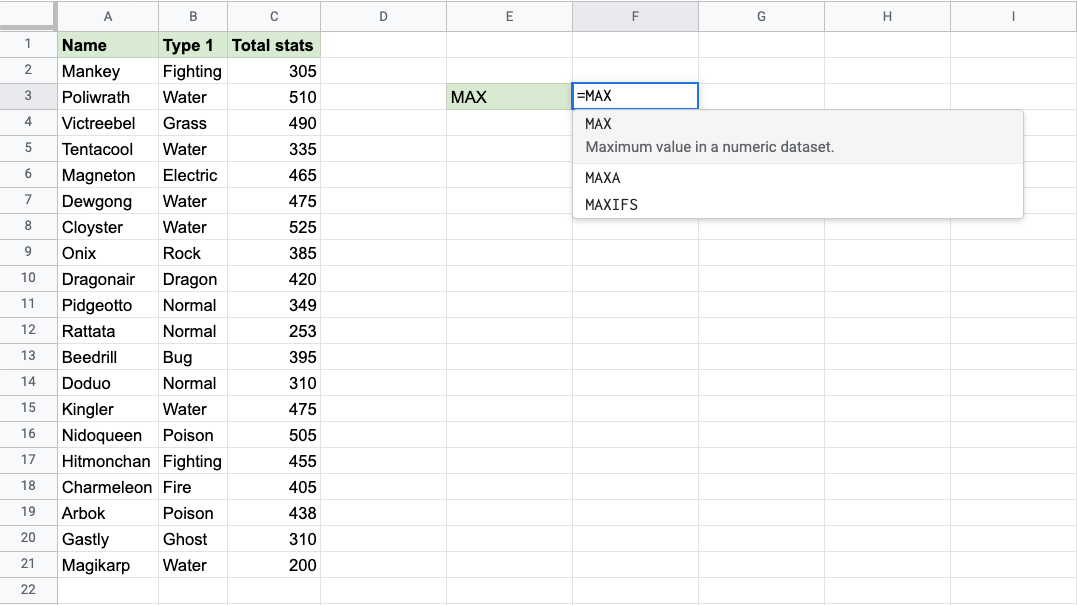This screenshot has width=1077, height=605.
Task: Select the Name header cell
Action: click(x=108, y=45)
